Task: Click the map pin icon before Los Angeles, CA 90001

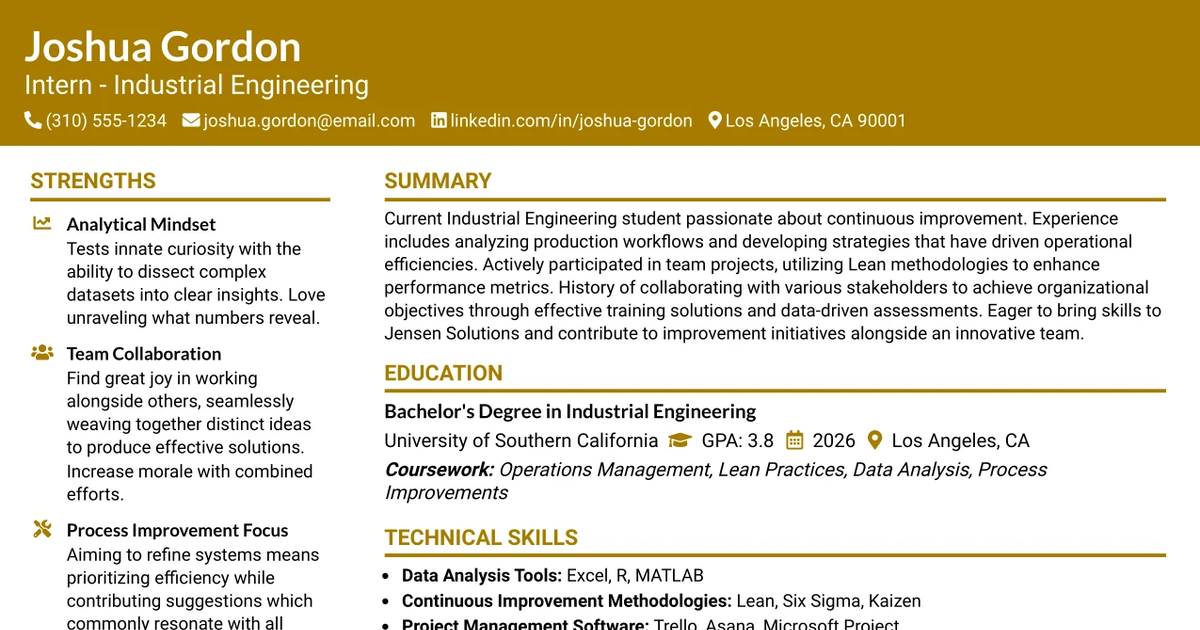Action: (x=715, y=121)
